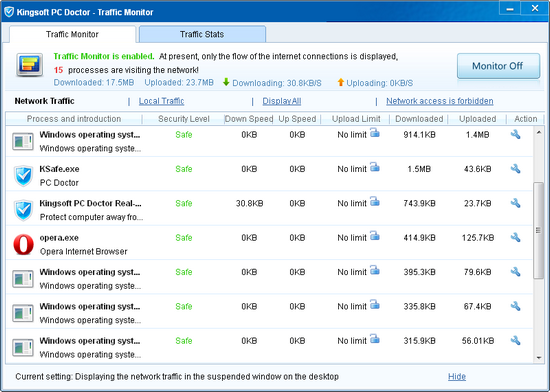Click scrollbar up arrow
550x392 pixels.
538,132
